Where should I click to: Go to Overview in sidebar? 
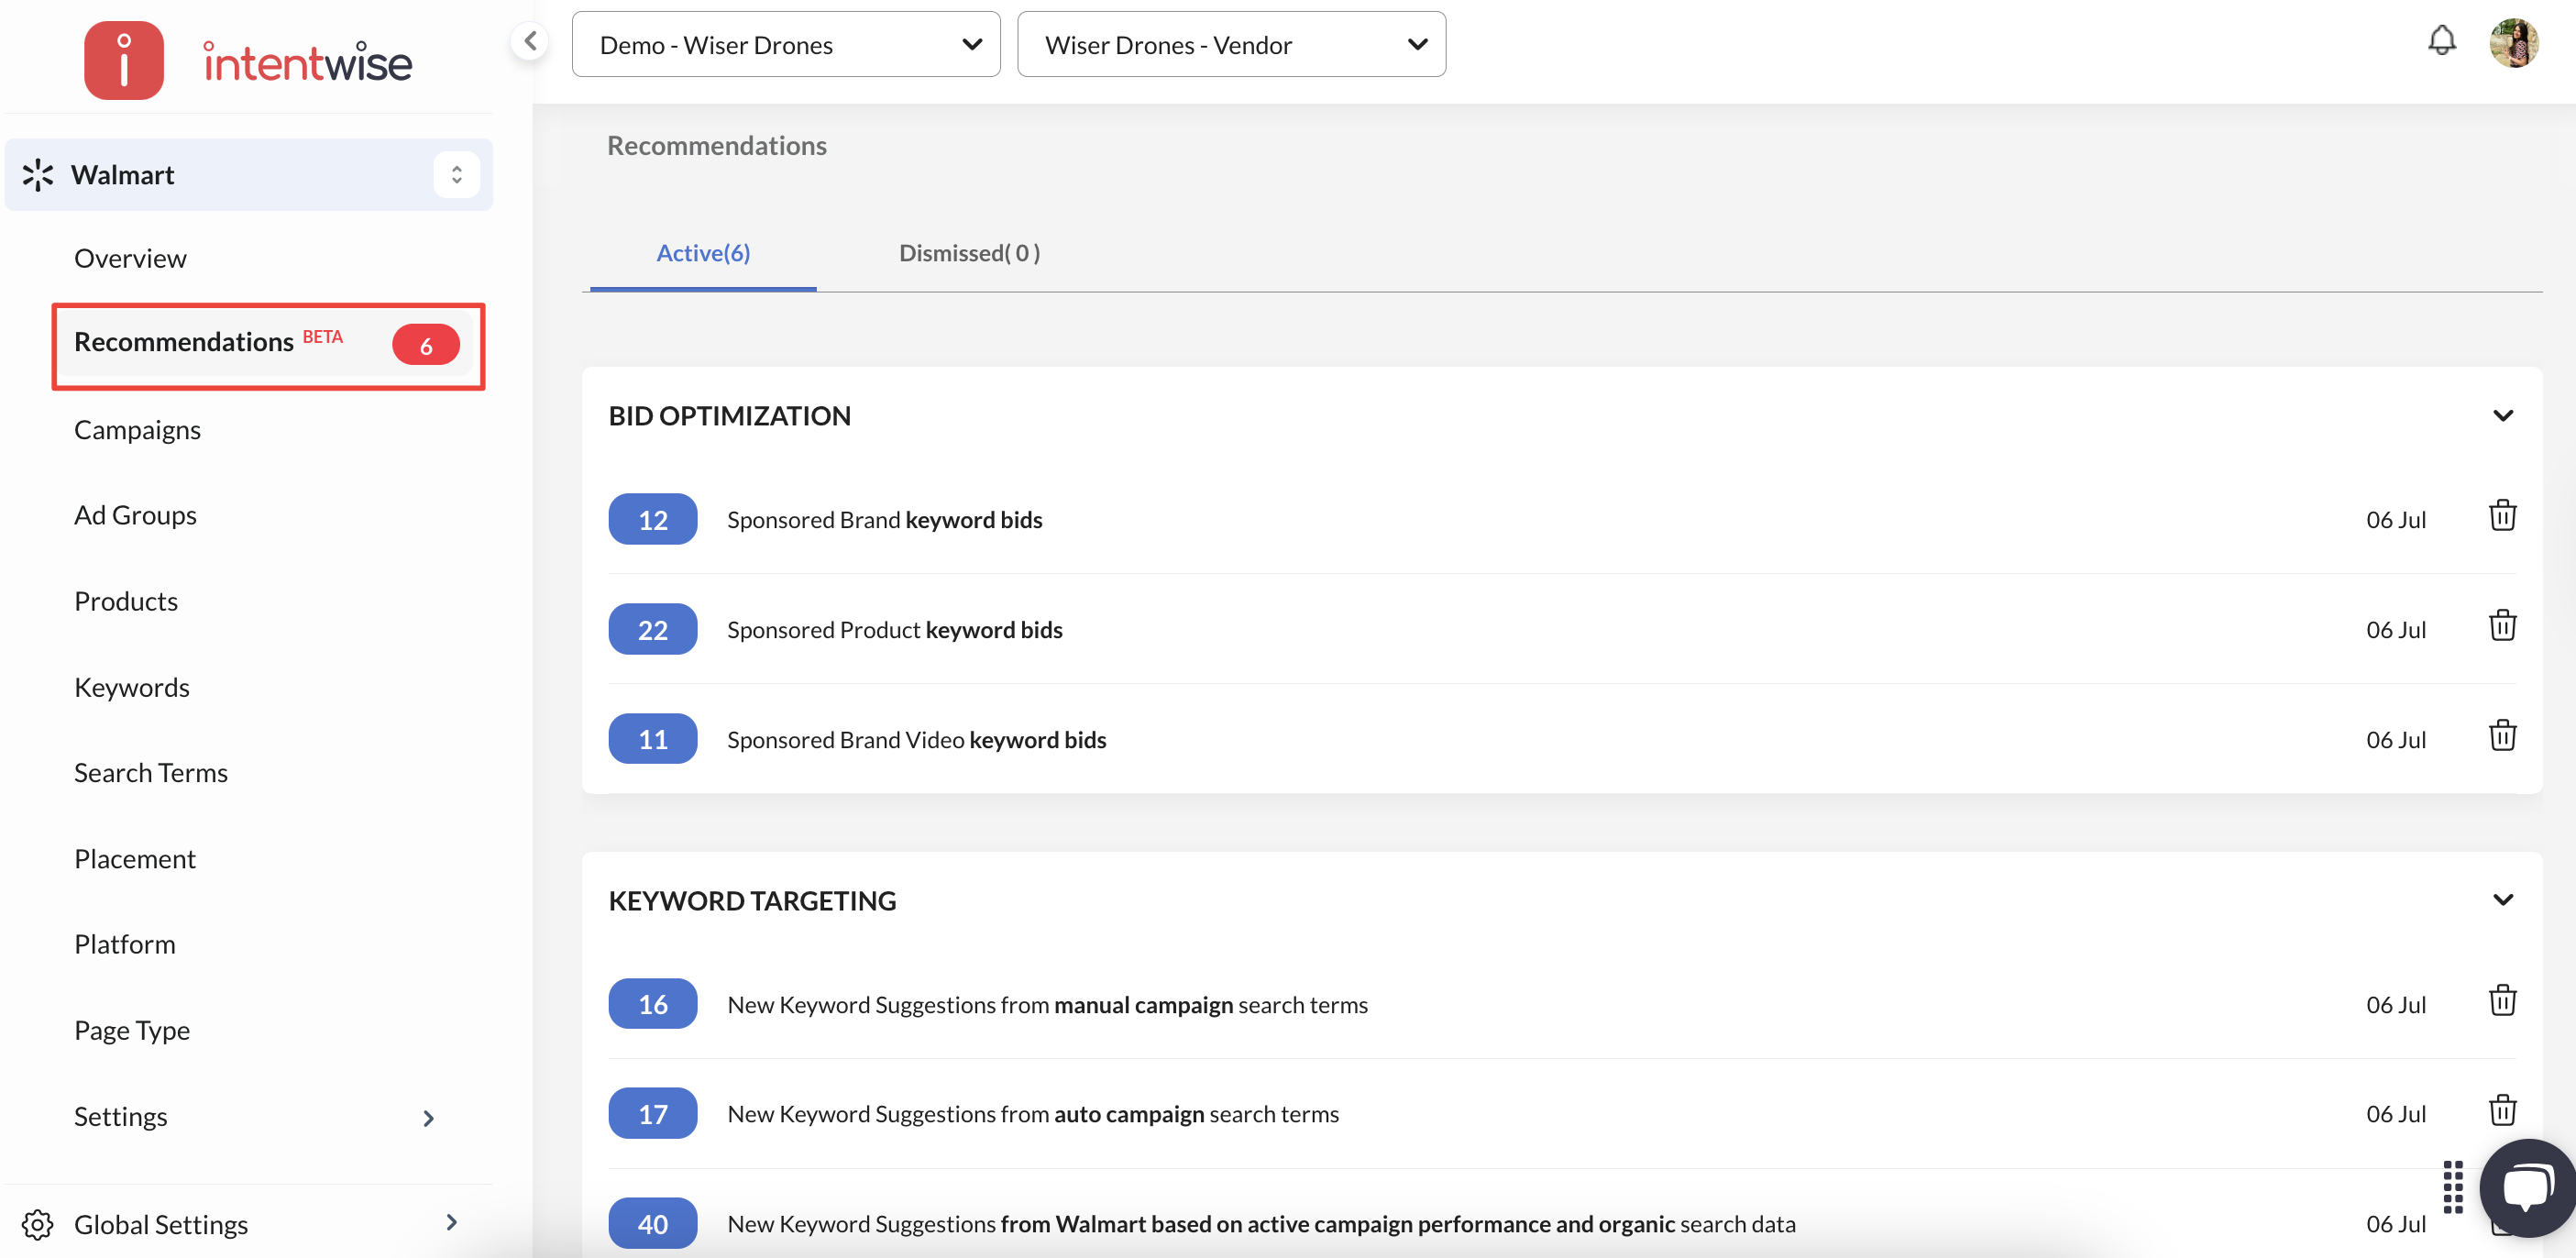click(x=130, y=258)
